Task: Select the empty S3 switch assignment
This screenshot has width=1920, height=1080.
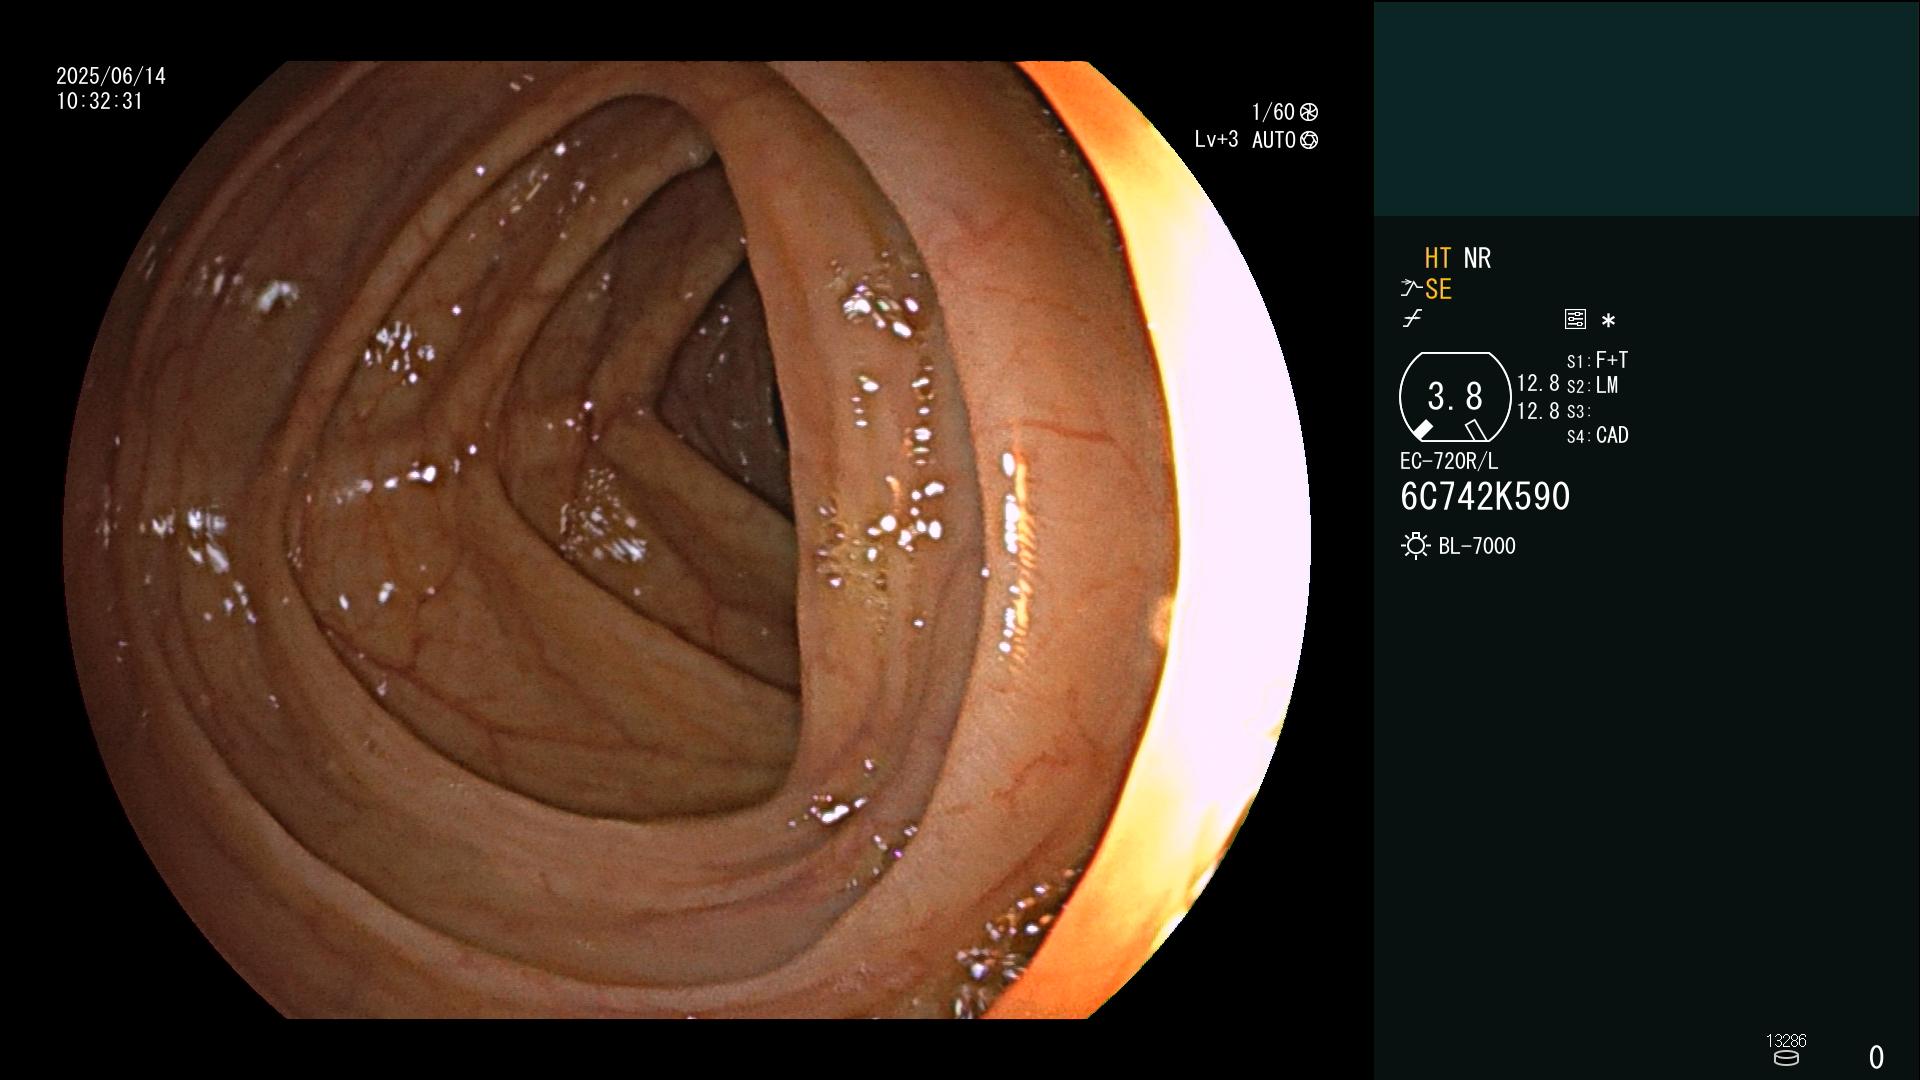Action: pyautogui.click(x=1579, y=412)
